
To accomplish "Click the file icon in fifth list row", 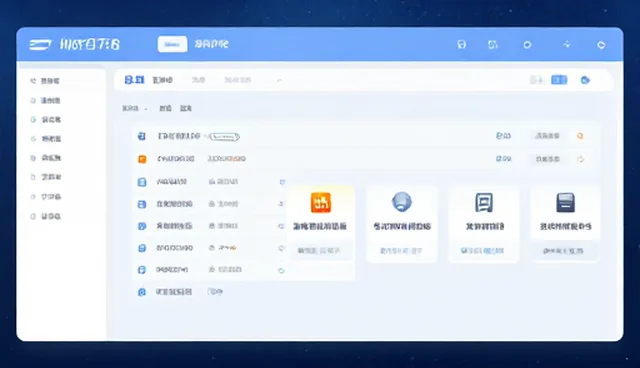I will (142, 226).
